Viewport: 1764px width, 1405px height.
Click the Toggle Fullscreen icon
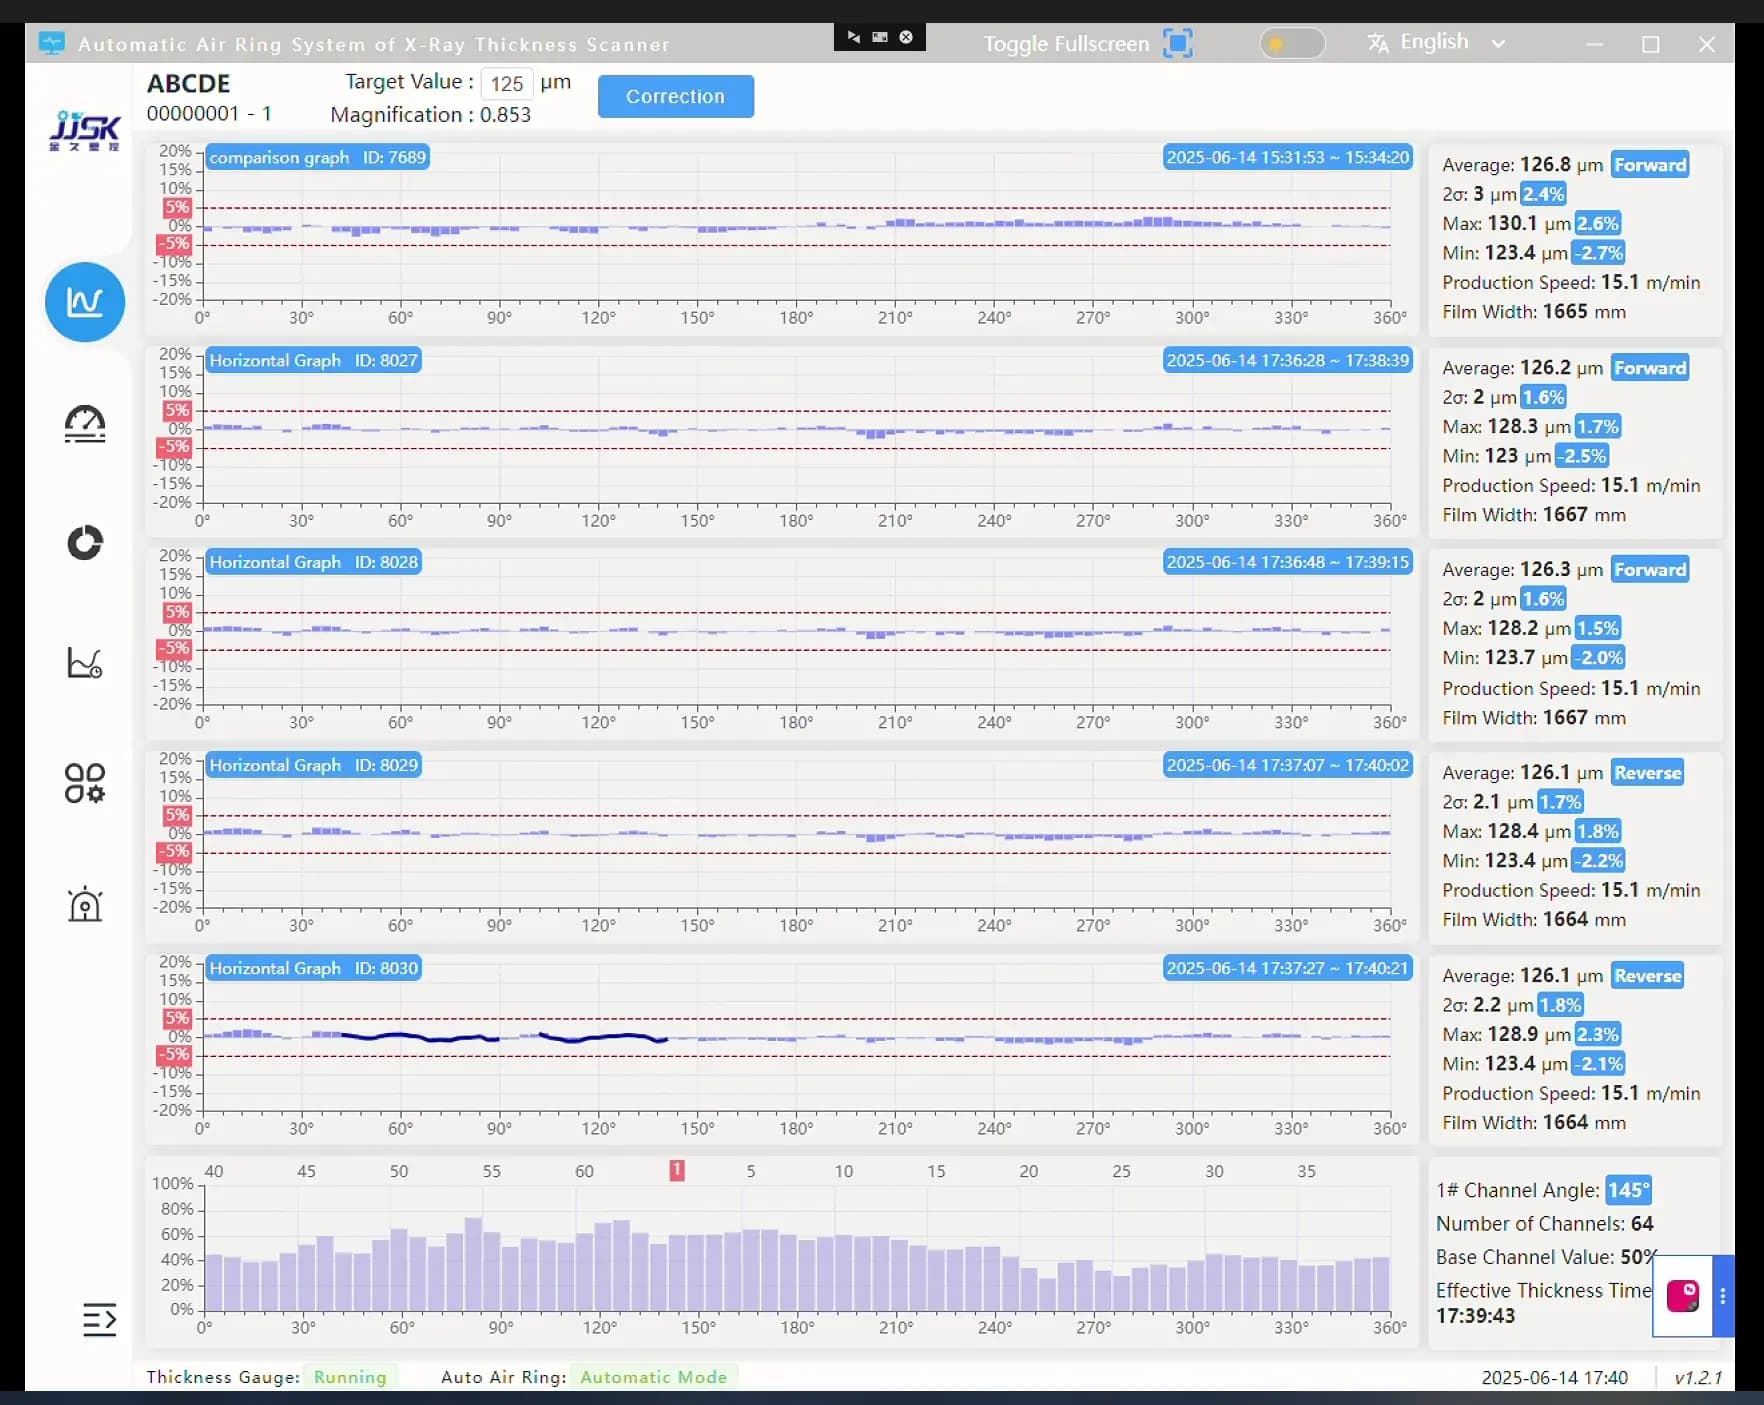[x=1178, y=43]
